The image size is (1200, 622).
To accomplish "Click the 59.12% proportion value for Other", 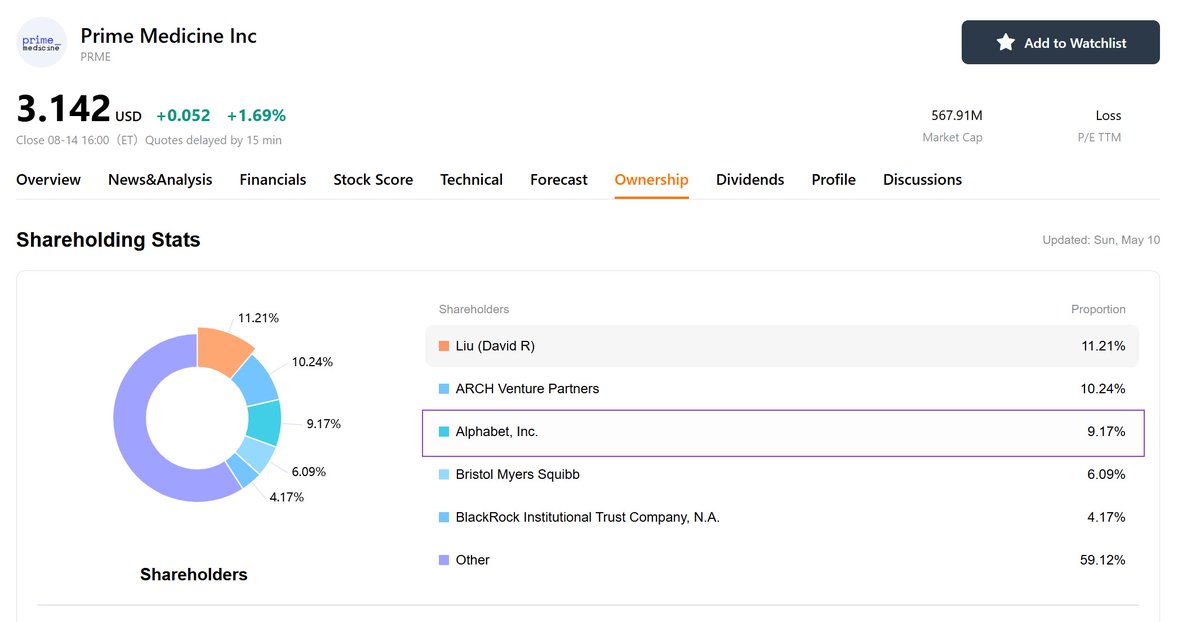I will coord(1103,561).
